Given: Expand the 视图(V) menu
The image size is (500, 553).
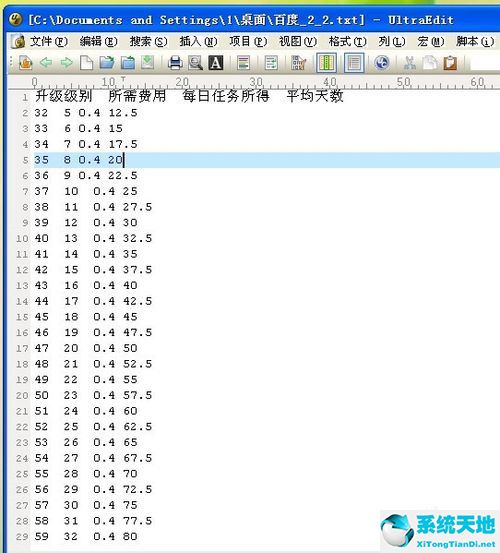Looking at the screenshot, I should [298, 42].
